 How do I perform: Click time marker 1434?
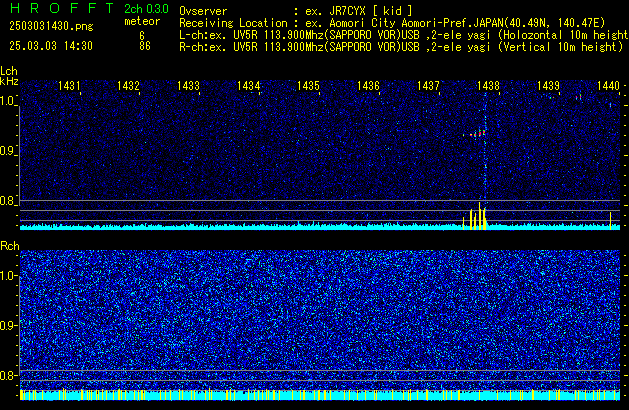pyautogui.click(x=249, y=86)
